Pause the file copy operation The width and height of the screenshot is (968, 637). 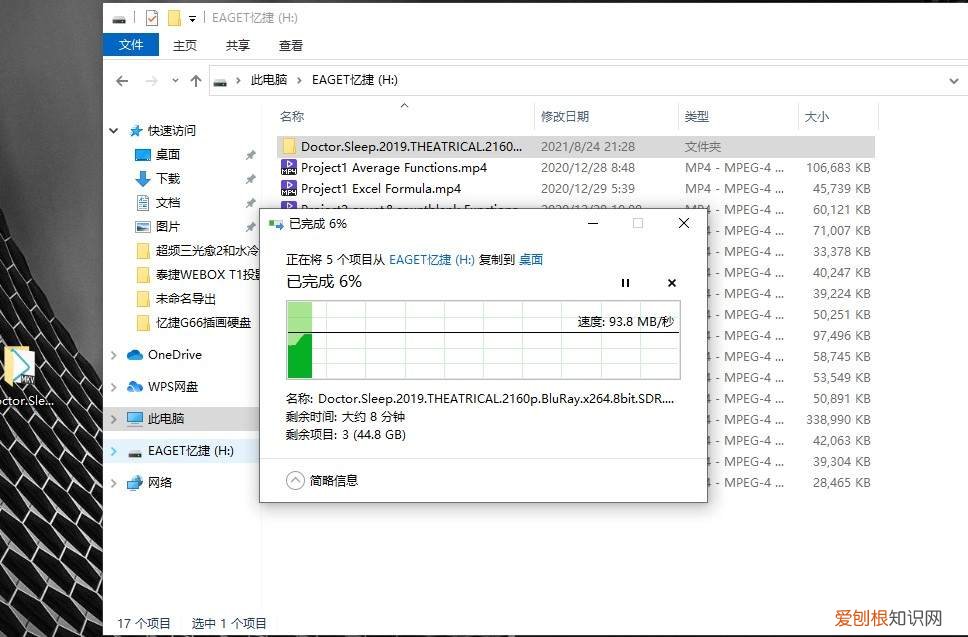(x=625, y=283)
